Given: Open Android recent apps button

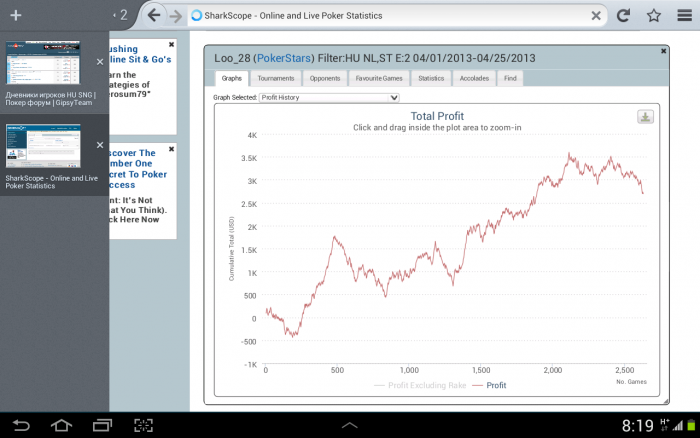Looking at the screenshot, I should click(102, 425).
